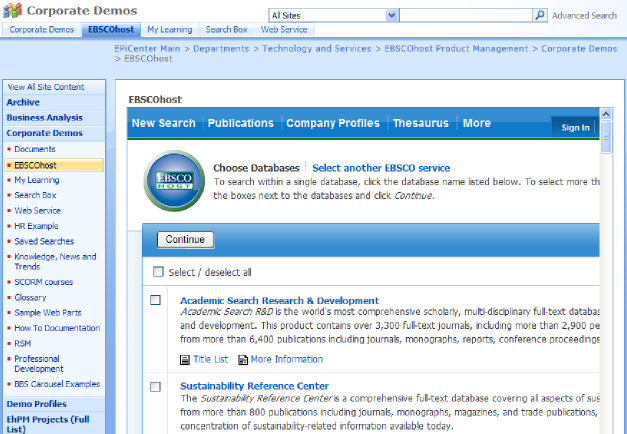Open Professional Development in sidebar
This screenshot has width=627, height=434.
[39, 364]
